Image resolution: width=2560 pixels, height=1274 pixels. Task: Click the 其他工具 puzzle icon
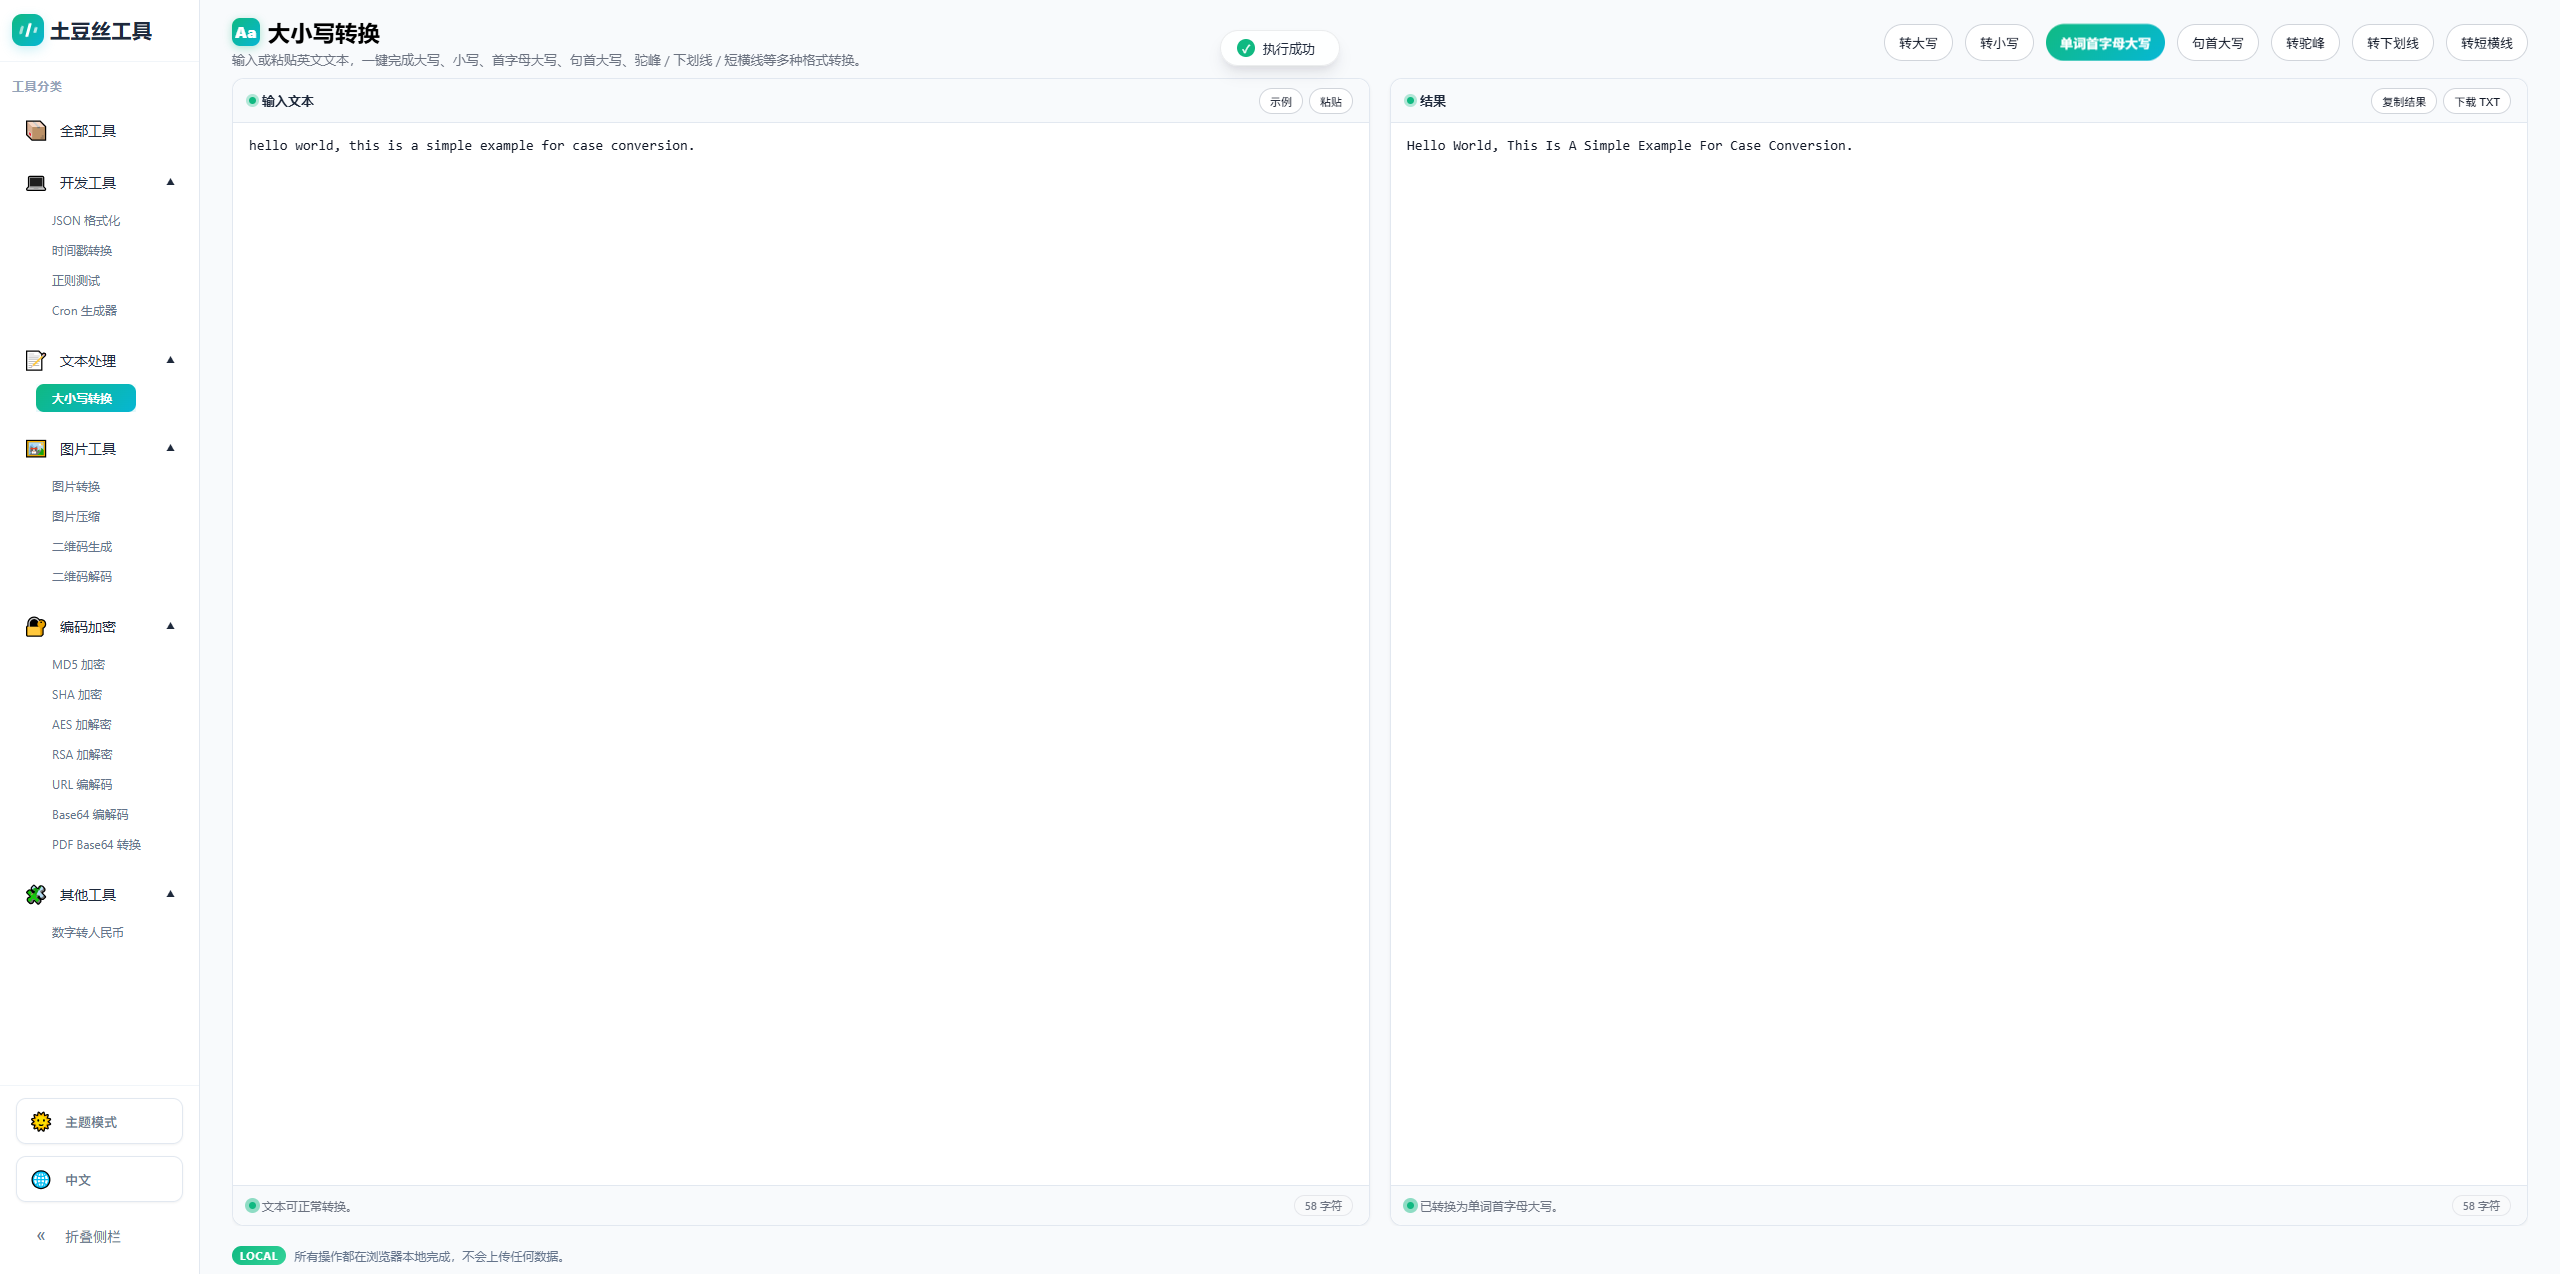[x=36, y=895]
